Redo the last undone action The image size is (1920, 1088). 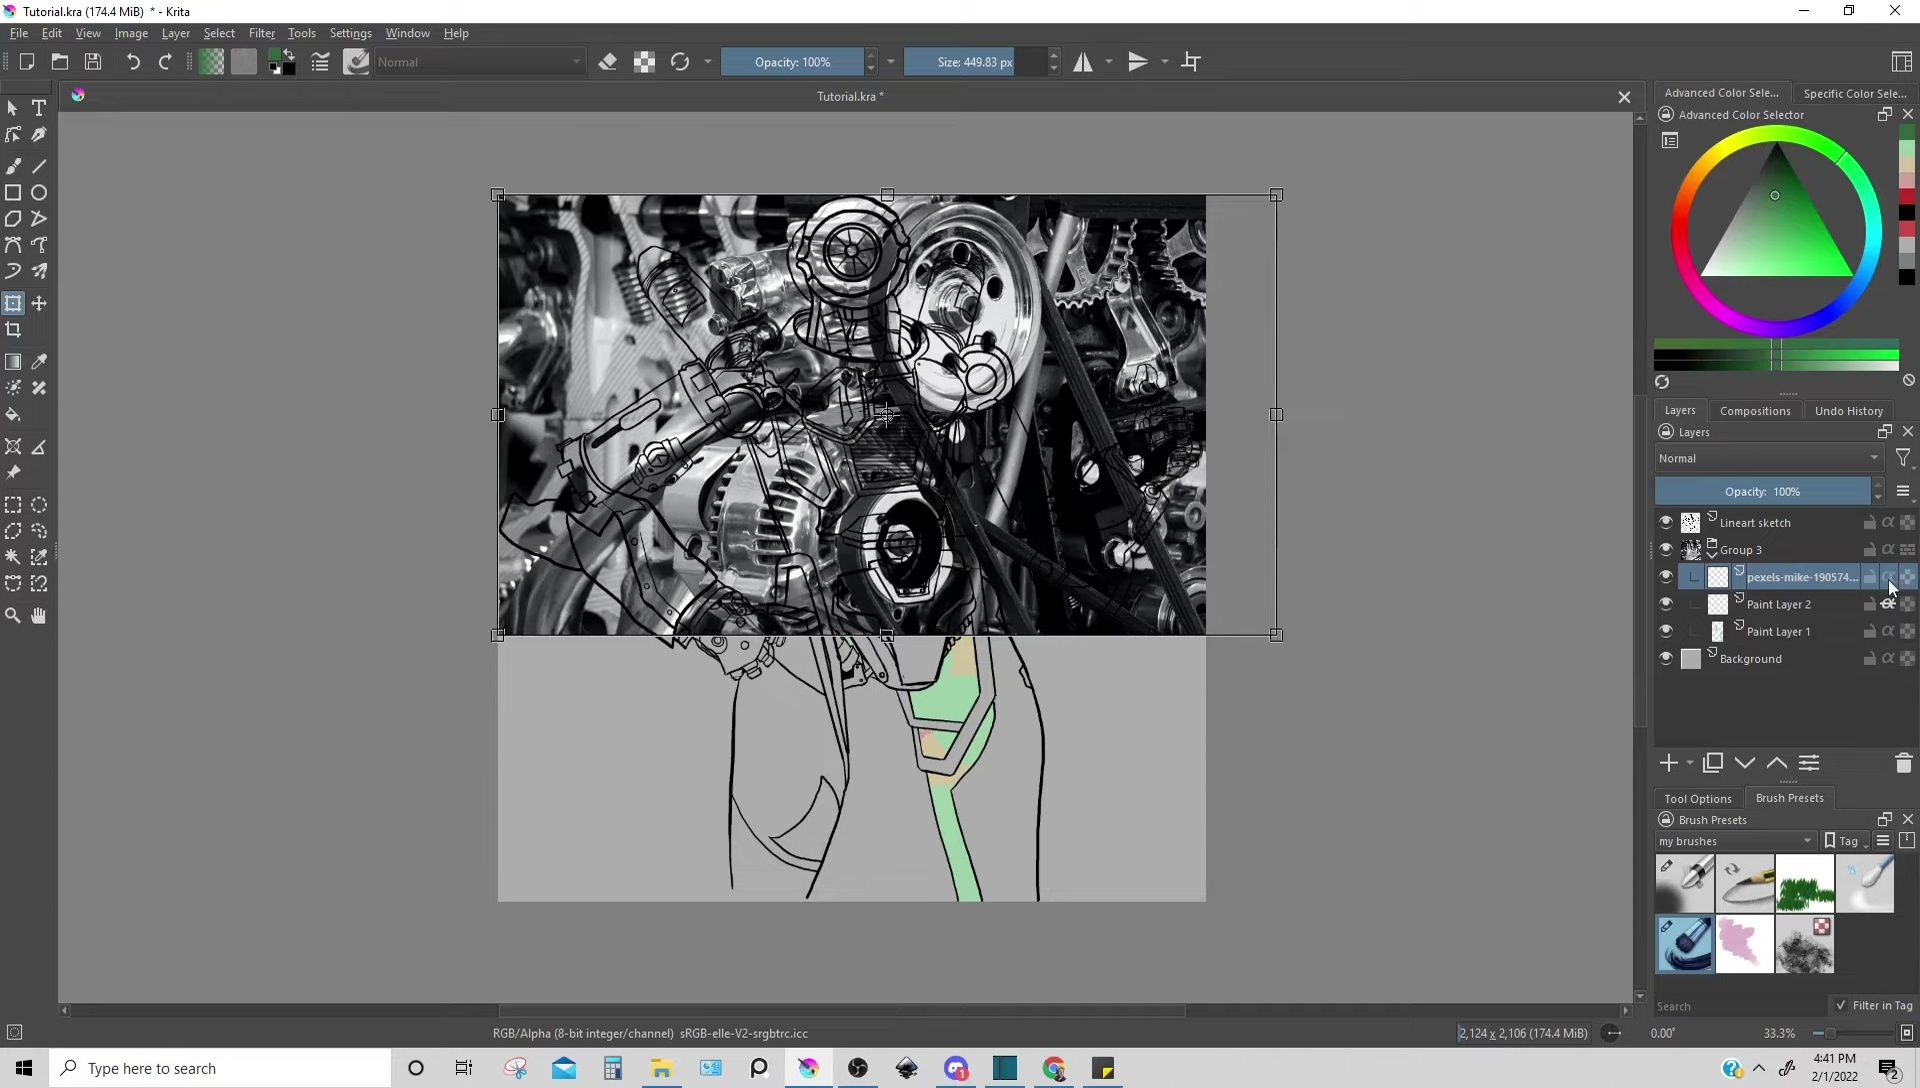click(165, 62)
